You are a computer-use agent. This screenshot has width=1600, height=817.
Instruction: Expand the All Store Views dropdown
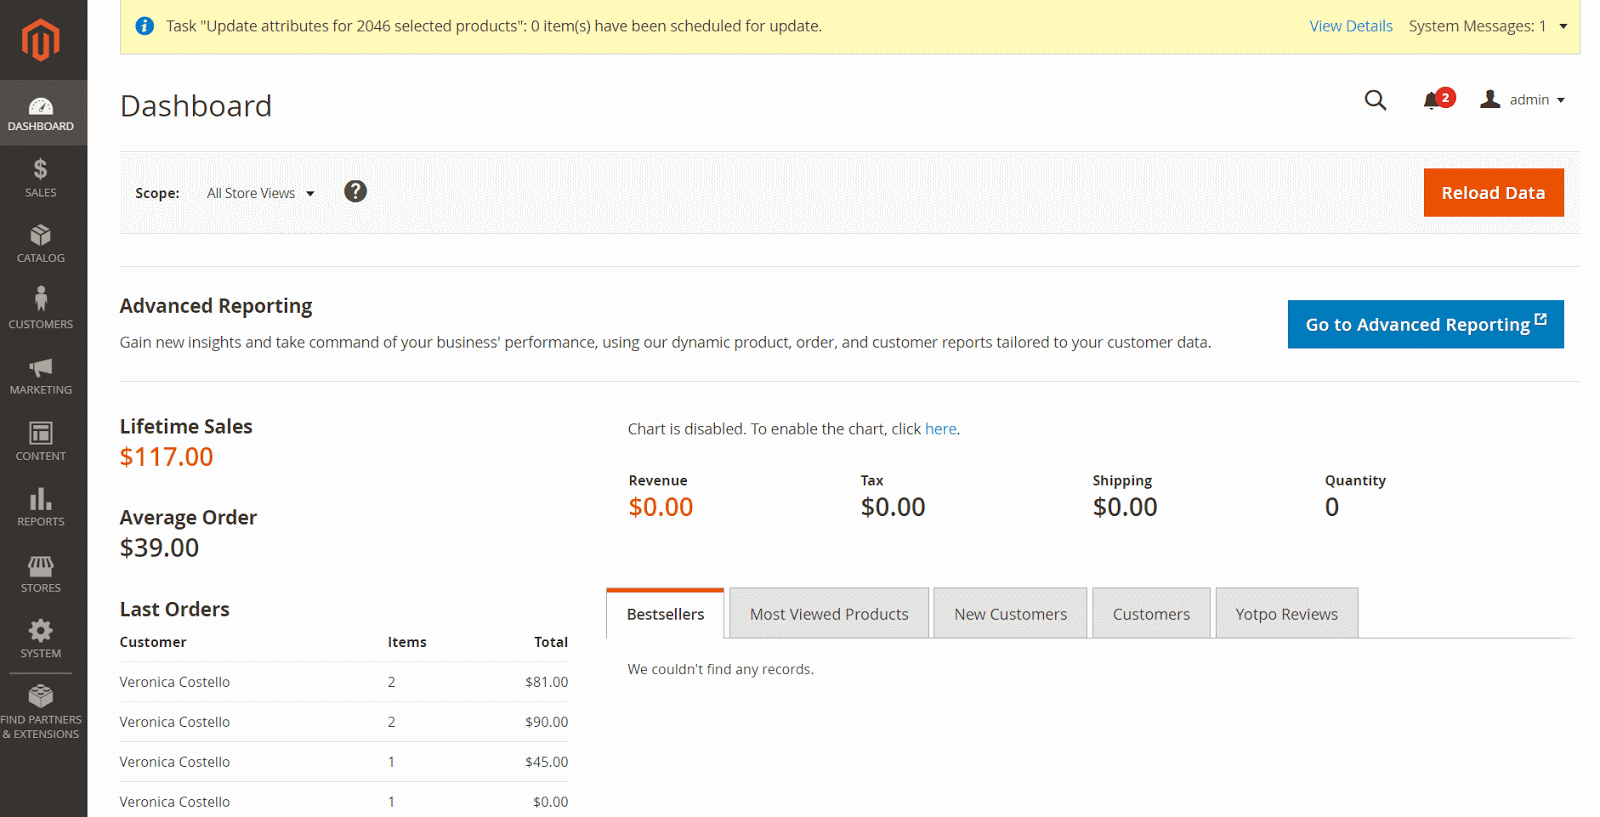[x=260, y=194]
